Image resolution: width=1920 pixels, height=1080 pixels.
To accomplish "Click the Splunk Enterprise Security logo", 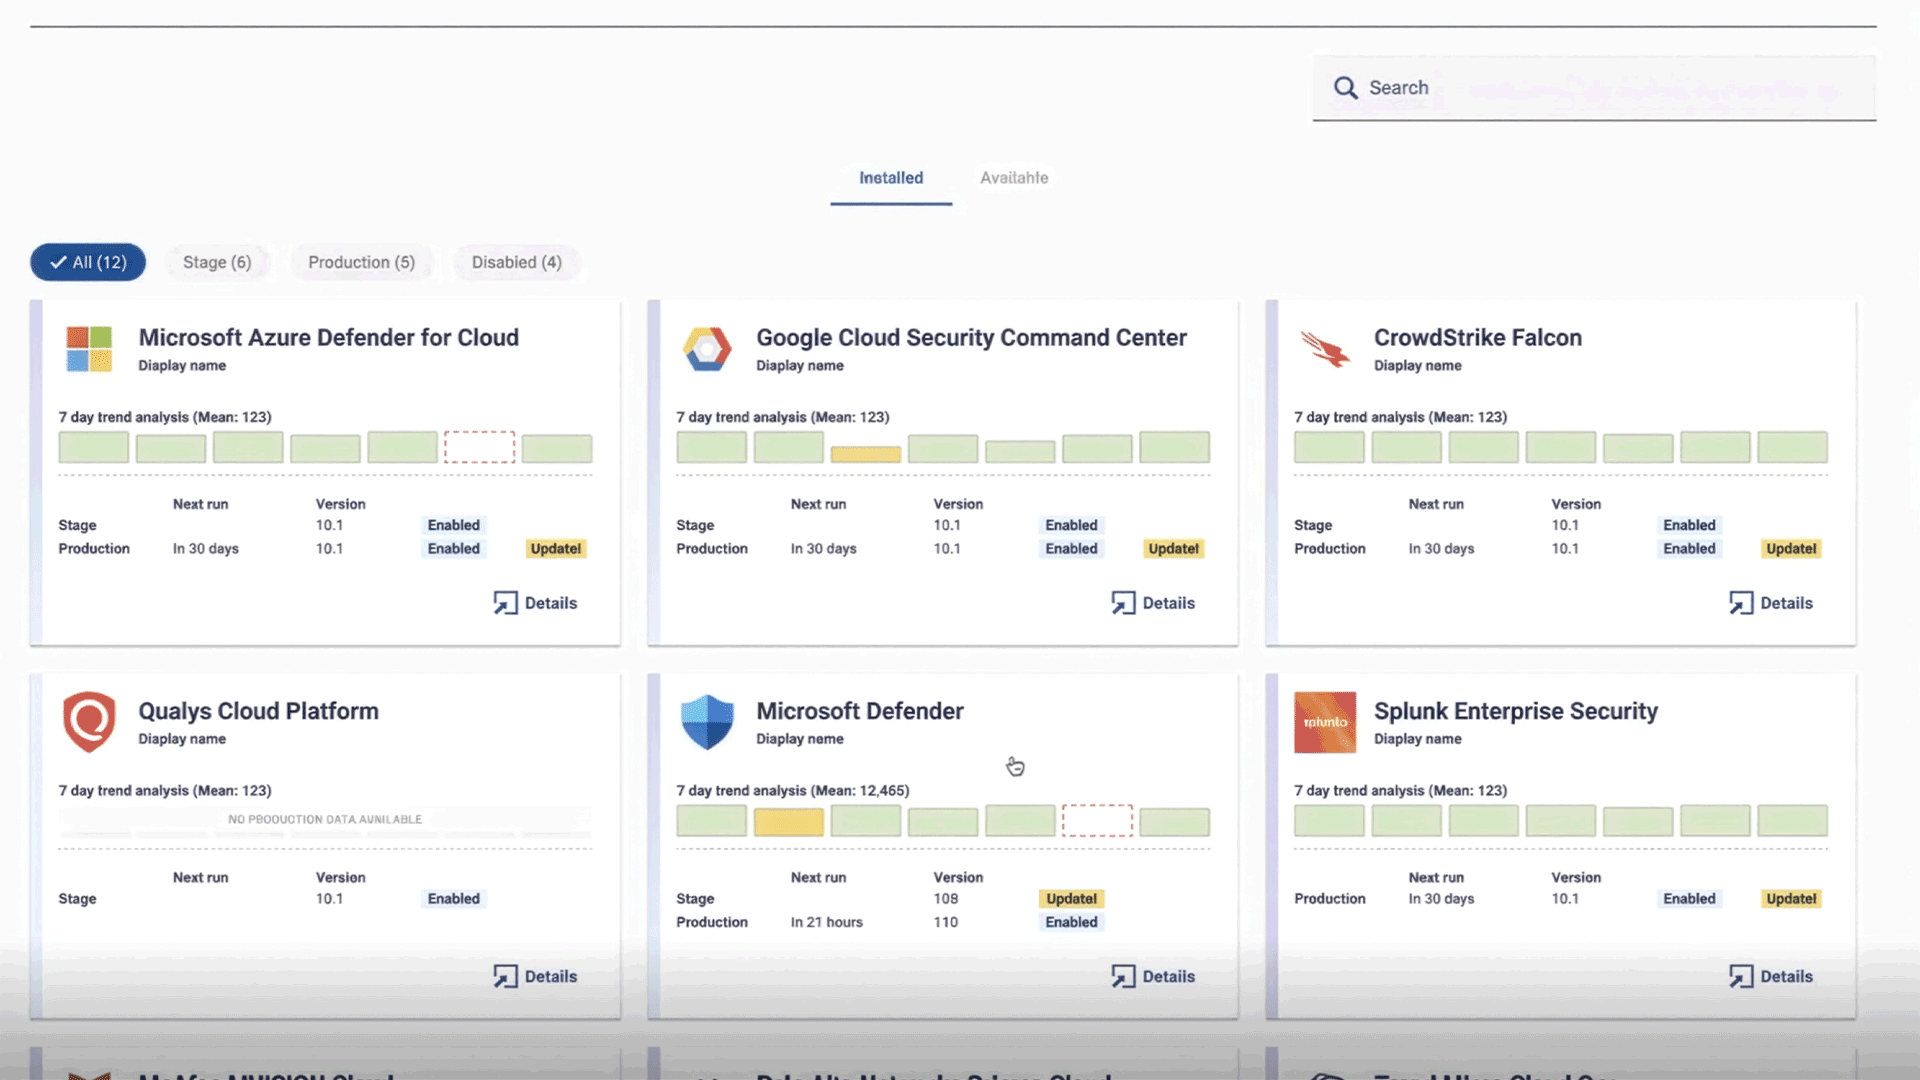I will click(x=1325, y=722).
